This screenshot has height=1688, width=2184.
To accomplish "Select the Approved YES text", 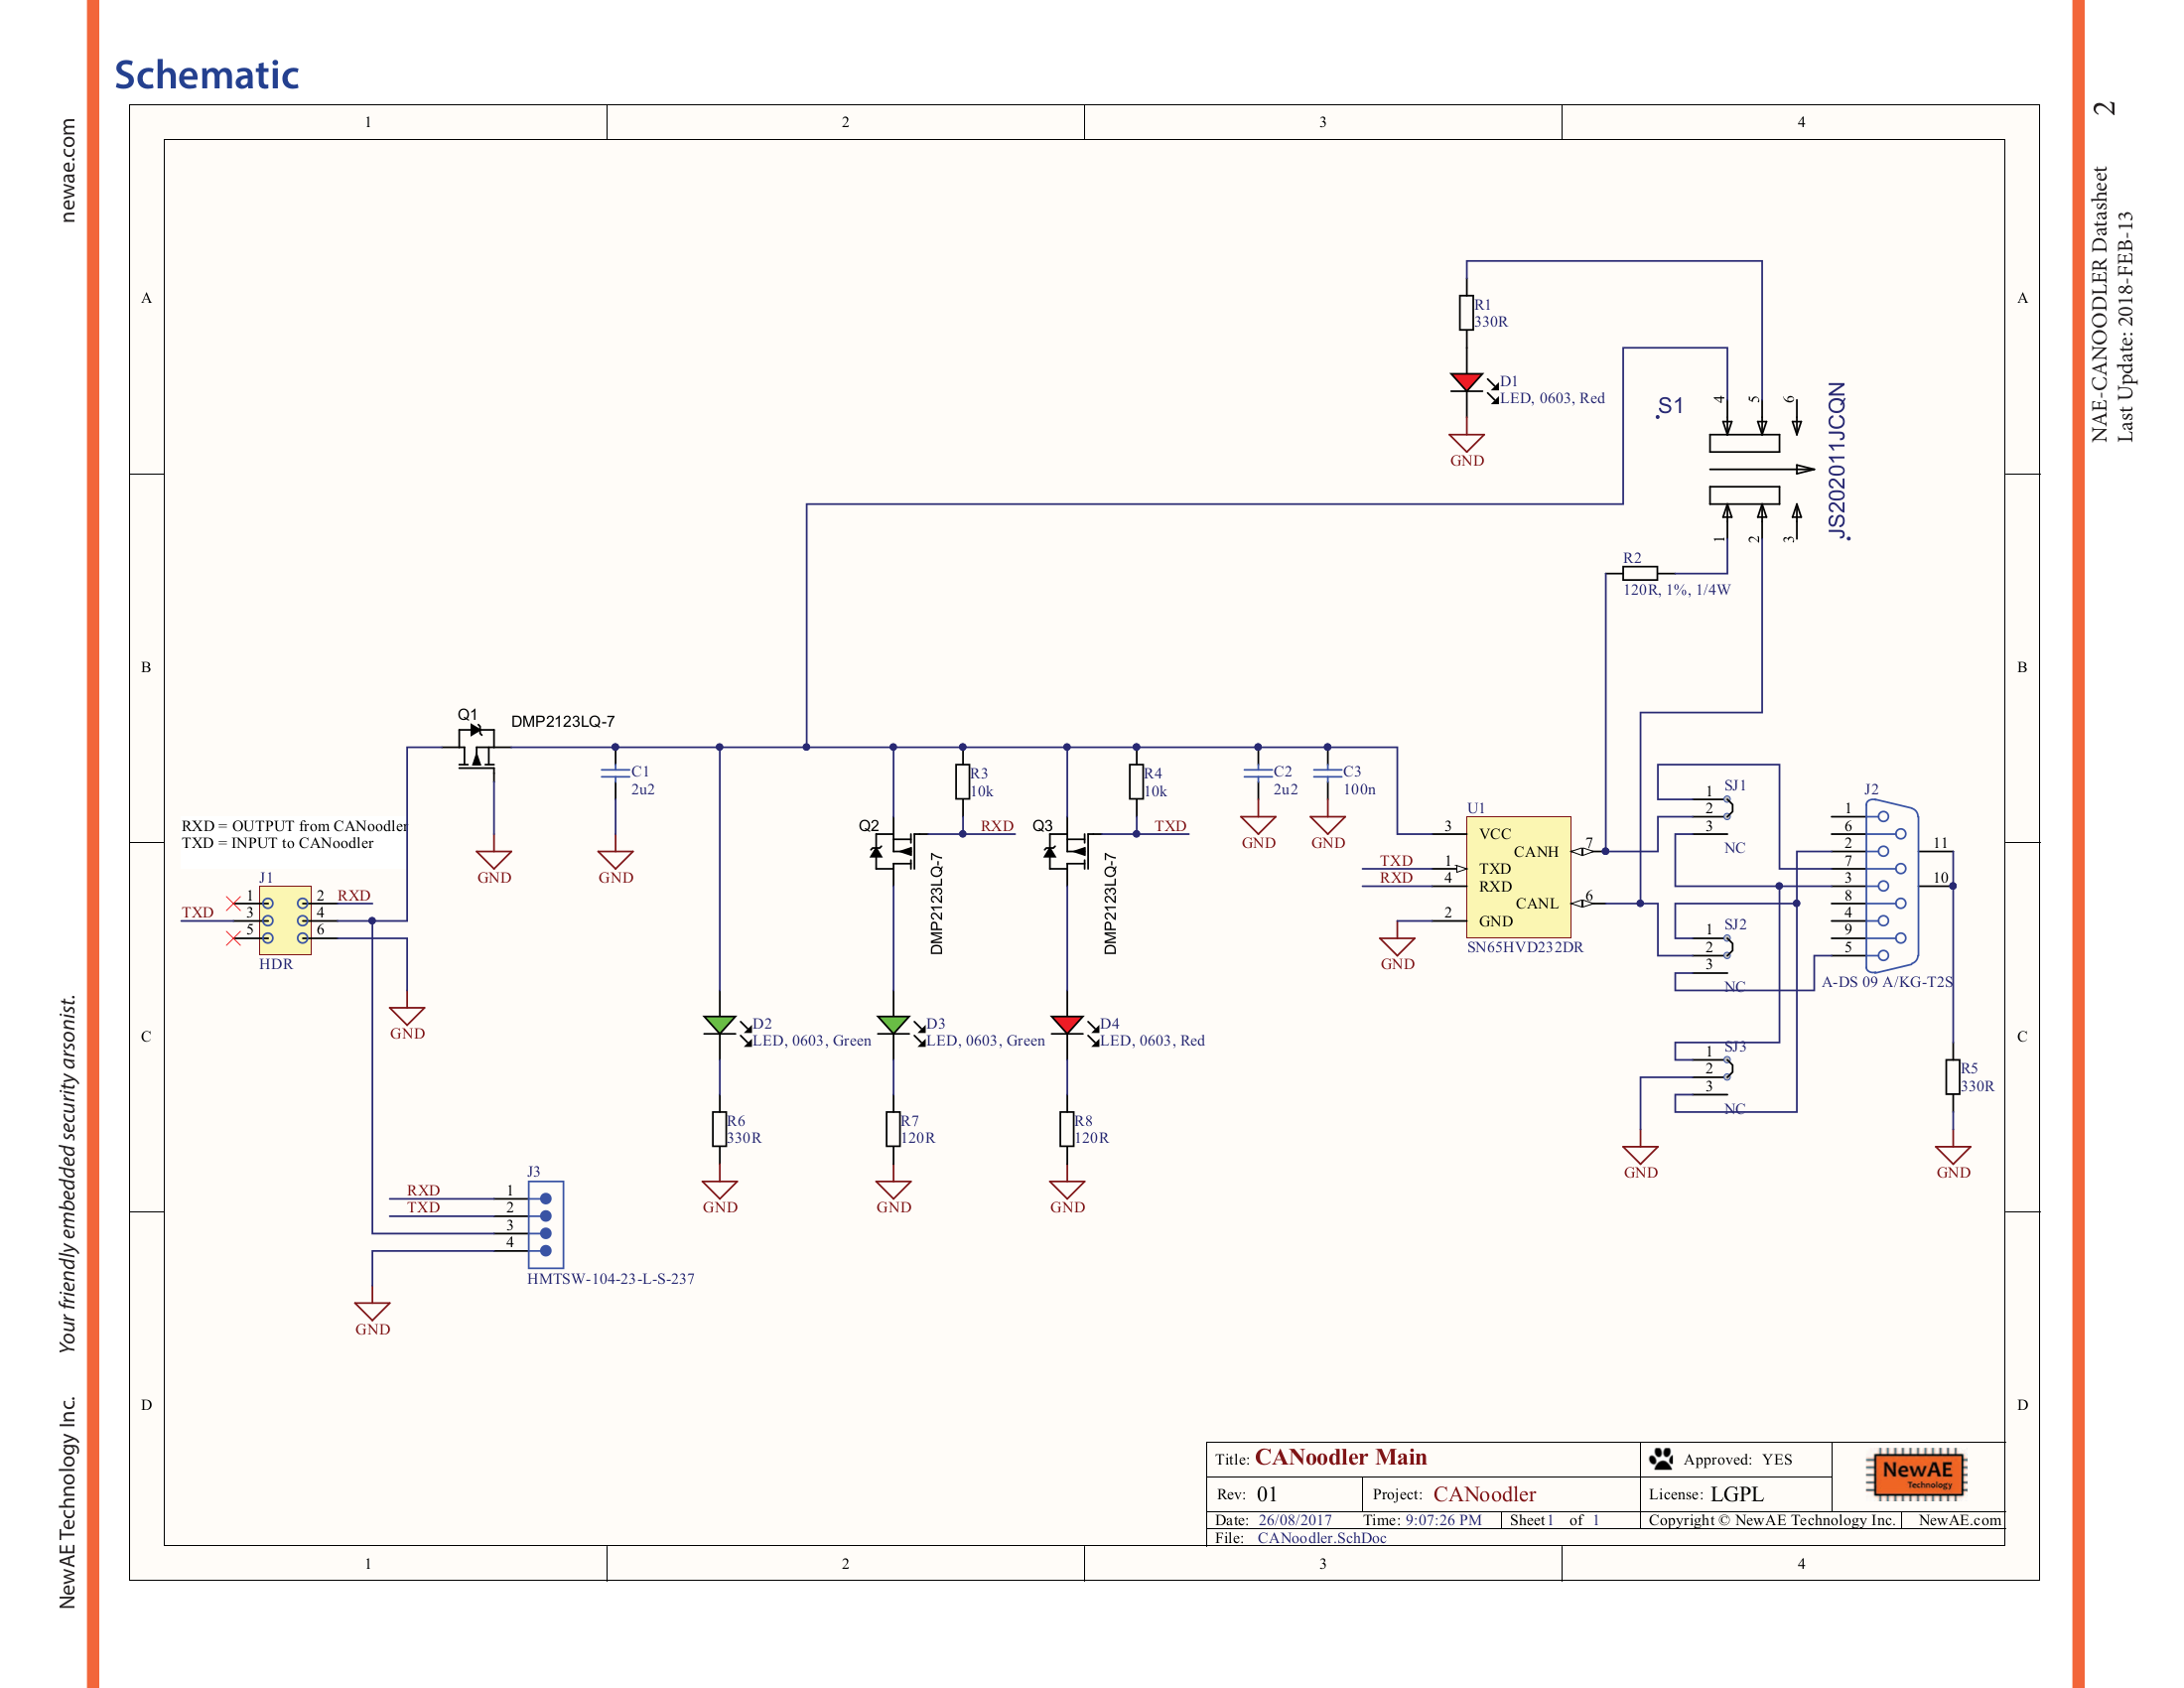I will [1738, 1459].
